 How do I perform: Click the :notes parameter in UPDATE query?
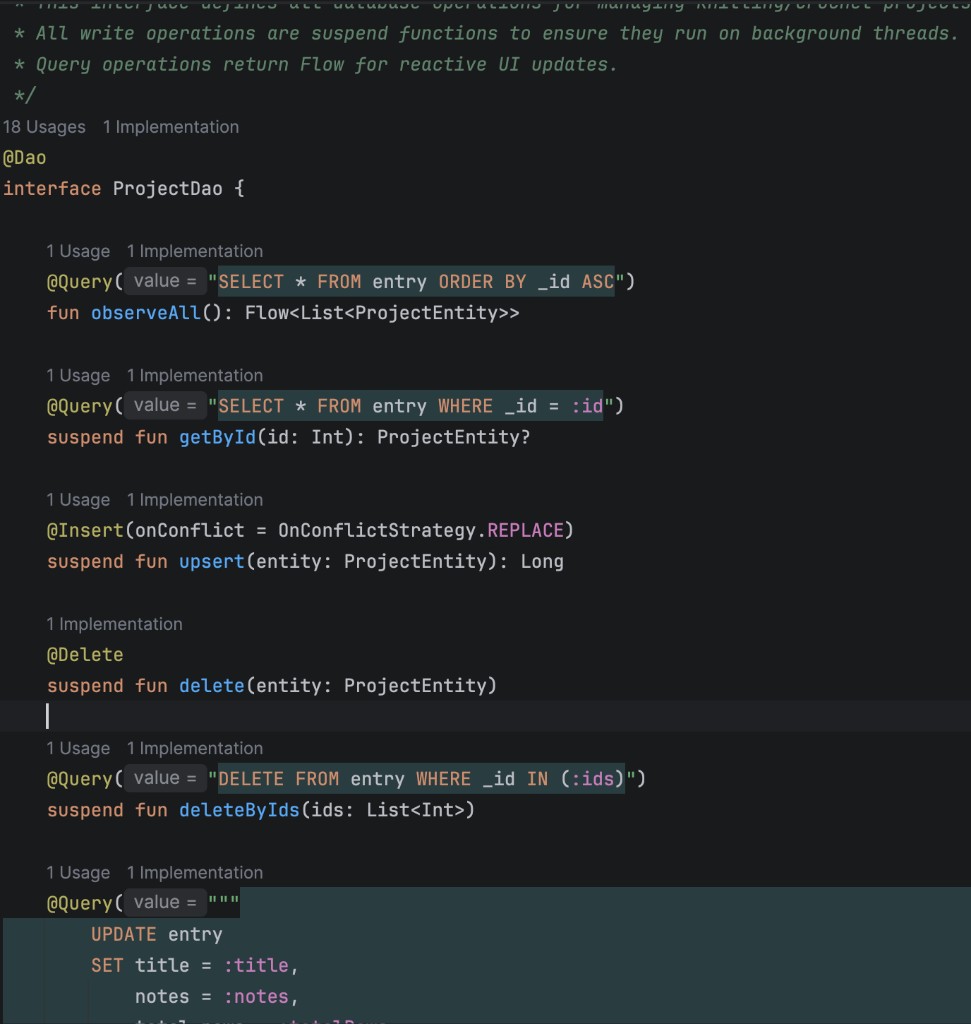(256, 997)
